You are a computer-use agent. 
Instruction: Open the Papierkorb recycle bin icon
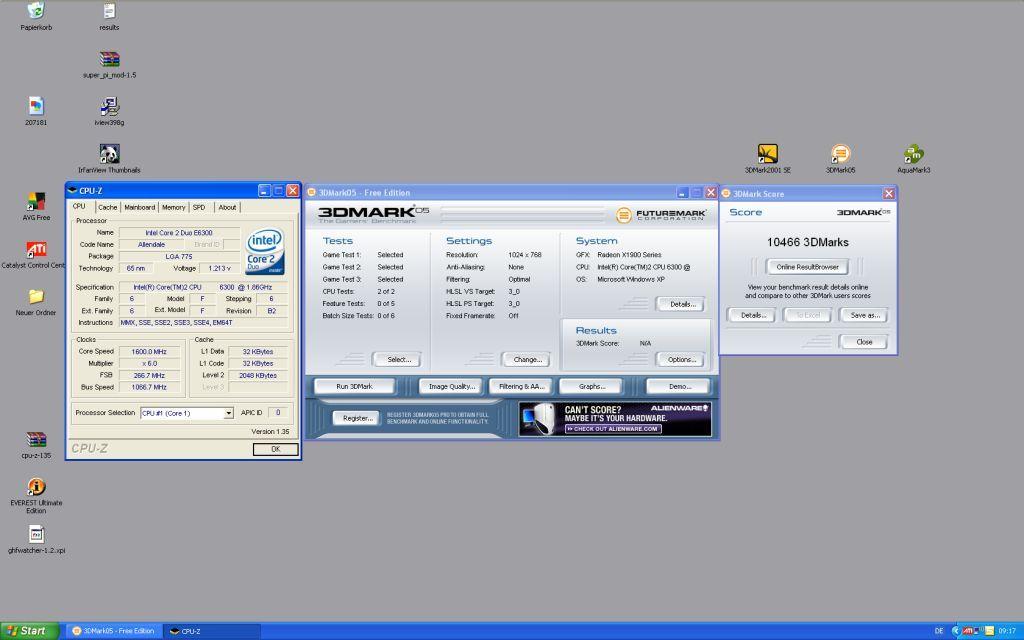[36, 11]
